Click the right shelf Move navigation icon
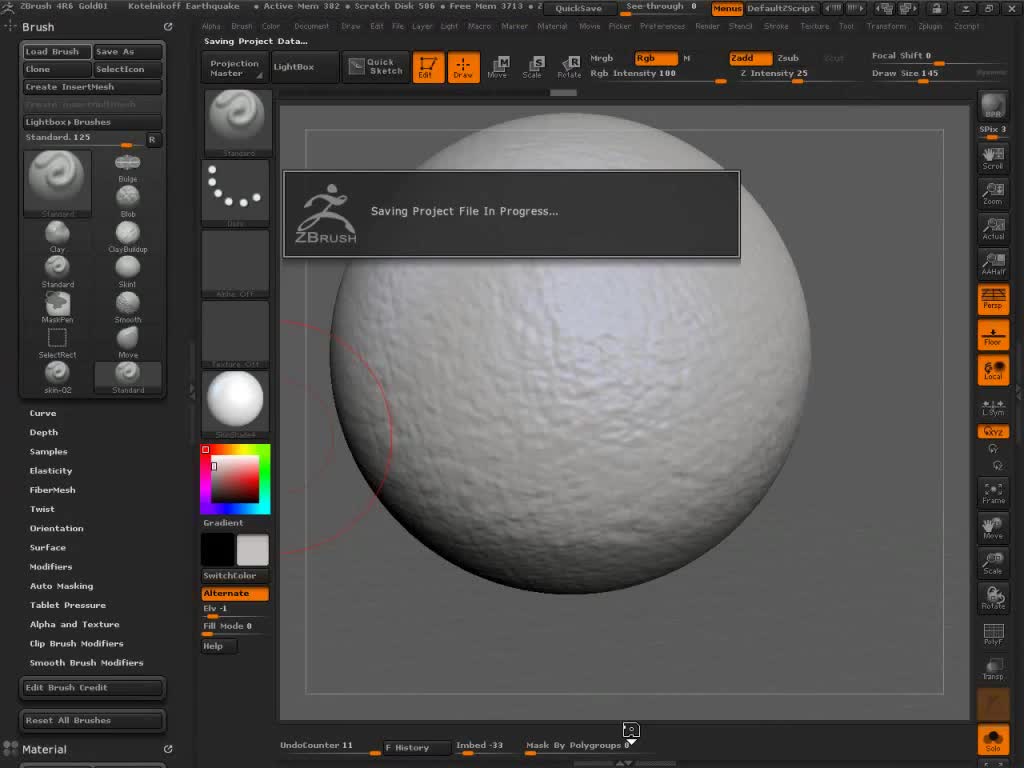1024x768 pixels. click(993, 528)
